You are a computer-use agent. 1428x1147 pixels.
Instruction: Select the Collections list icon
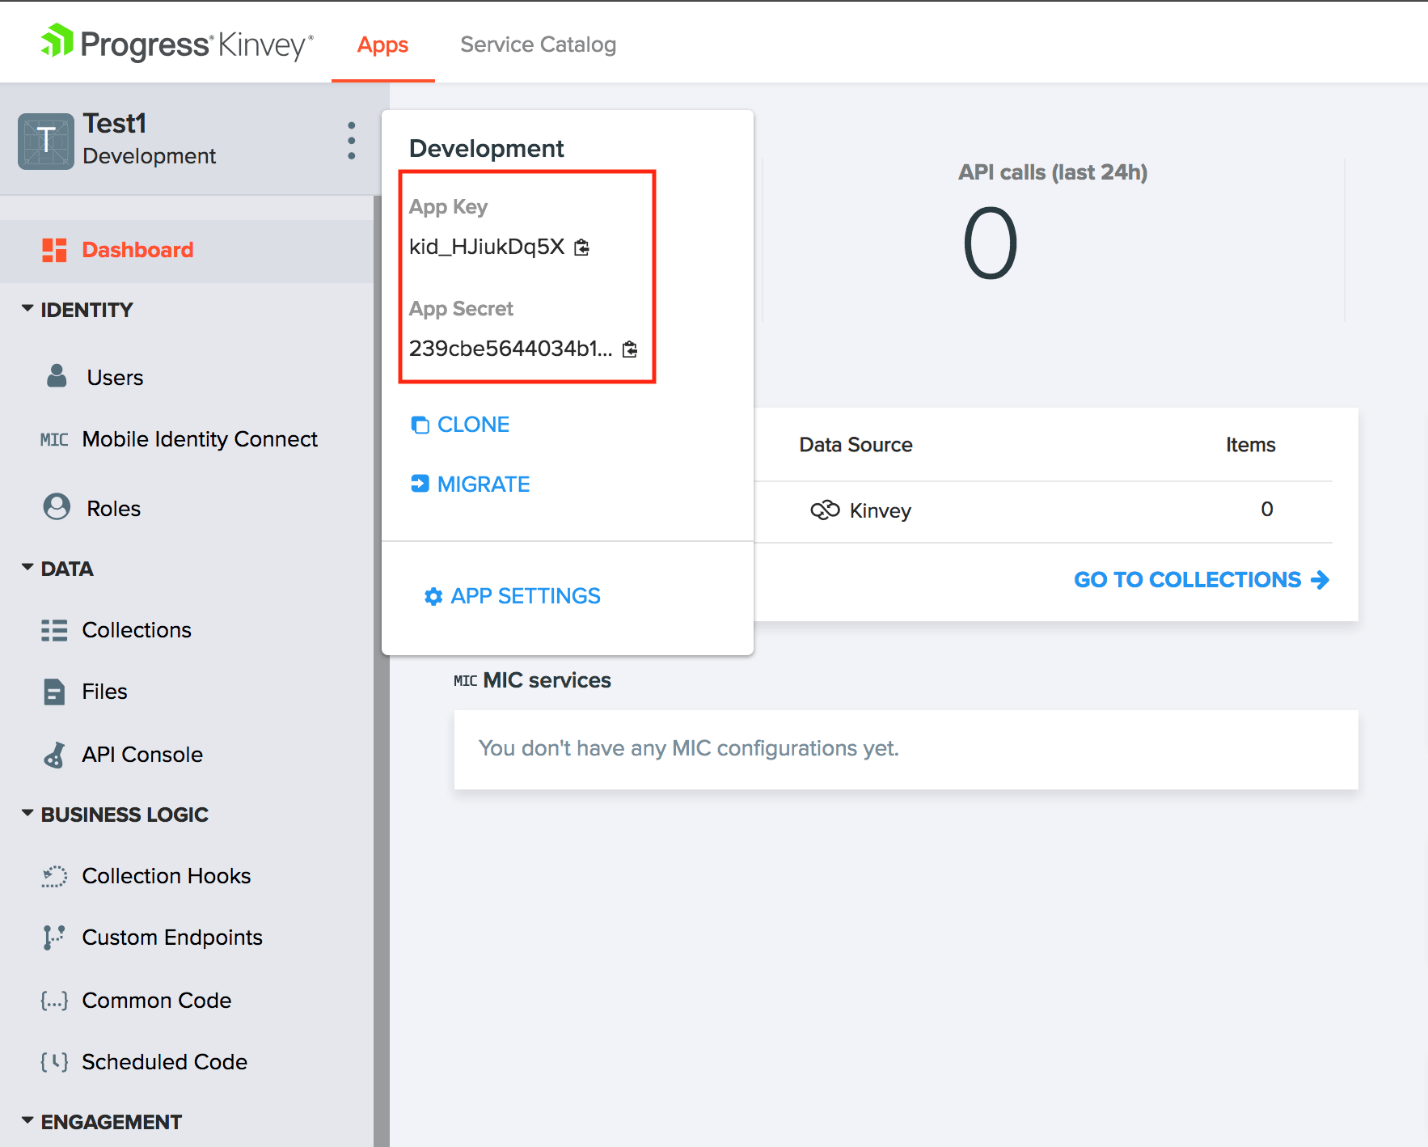pyautogui.click(x=55, y=630)
